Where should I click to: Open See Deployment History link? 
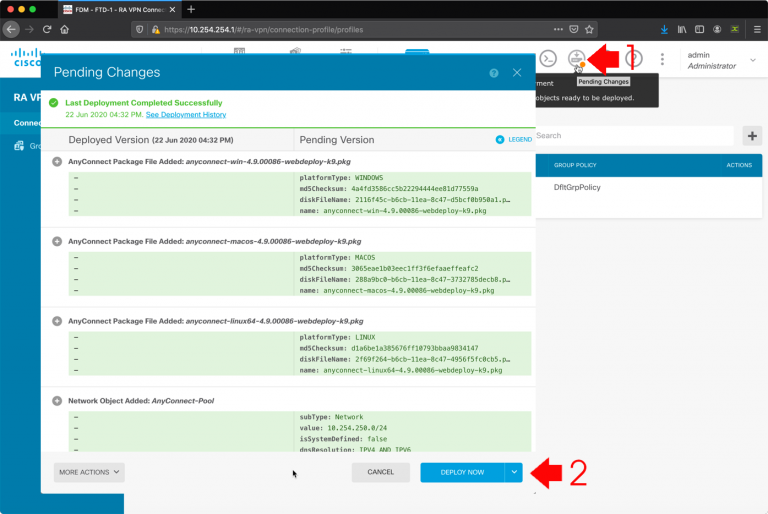[x=186, y=115]
